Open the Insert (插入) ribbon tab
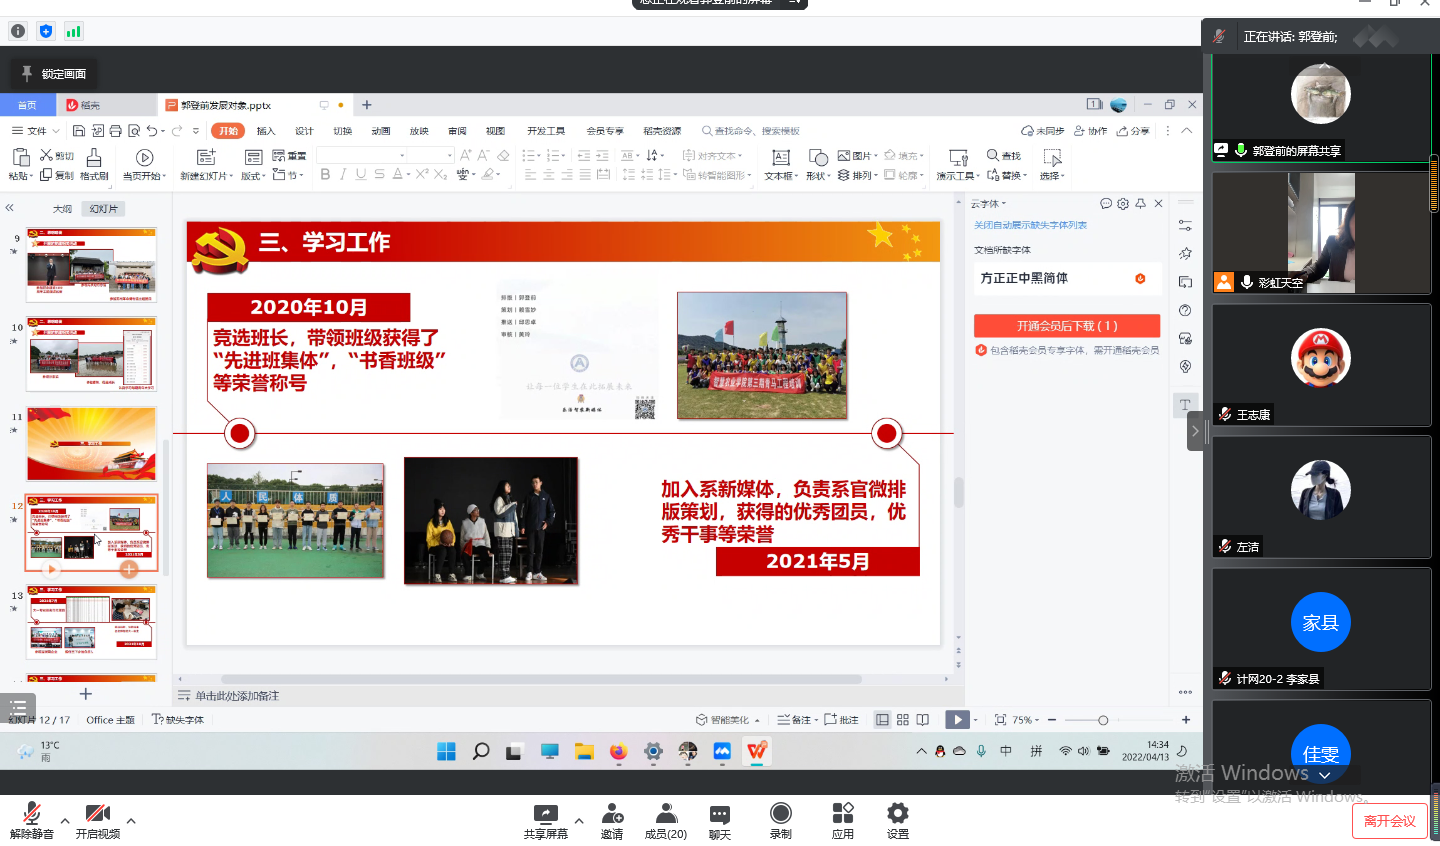The width and height of the screenshot is (1440, 846). click(265, 131)
